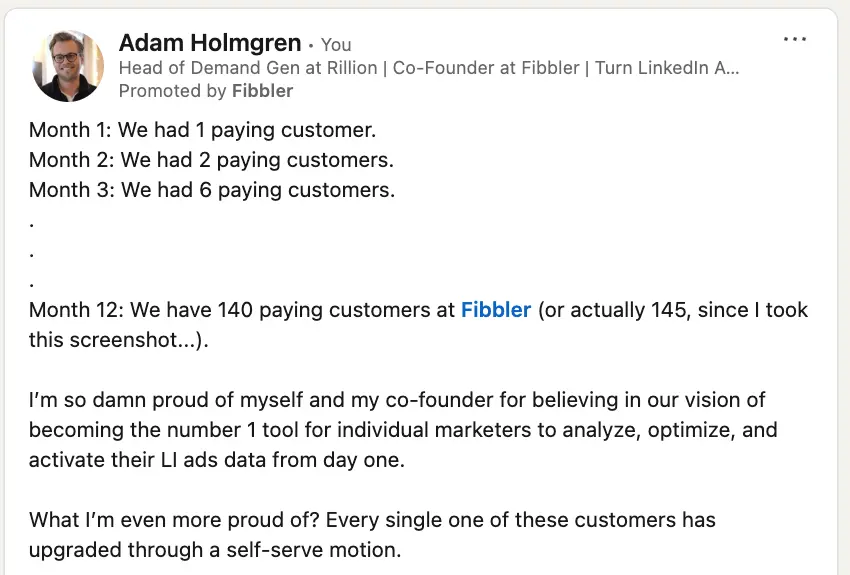Viewport: 850px width, 575px height.
Task: Click the "Month 3" paying customers line
Action: (x=211, y=190)
